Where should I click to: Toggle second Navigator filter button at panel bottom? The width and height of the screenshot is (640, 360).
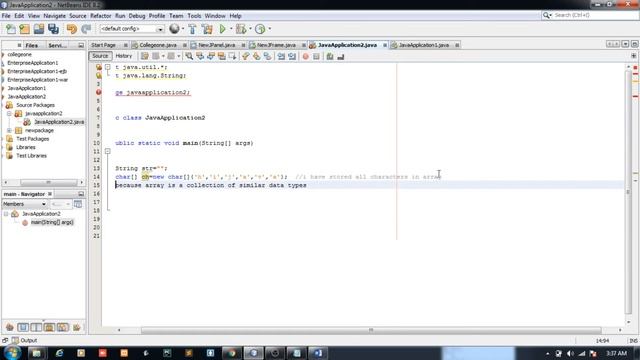click(x=23, y=327)
